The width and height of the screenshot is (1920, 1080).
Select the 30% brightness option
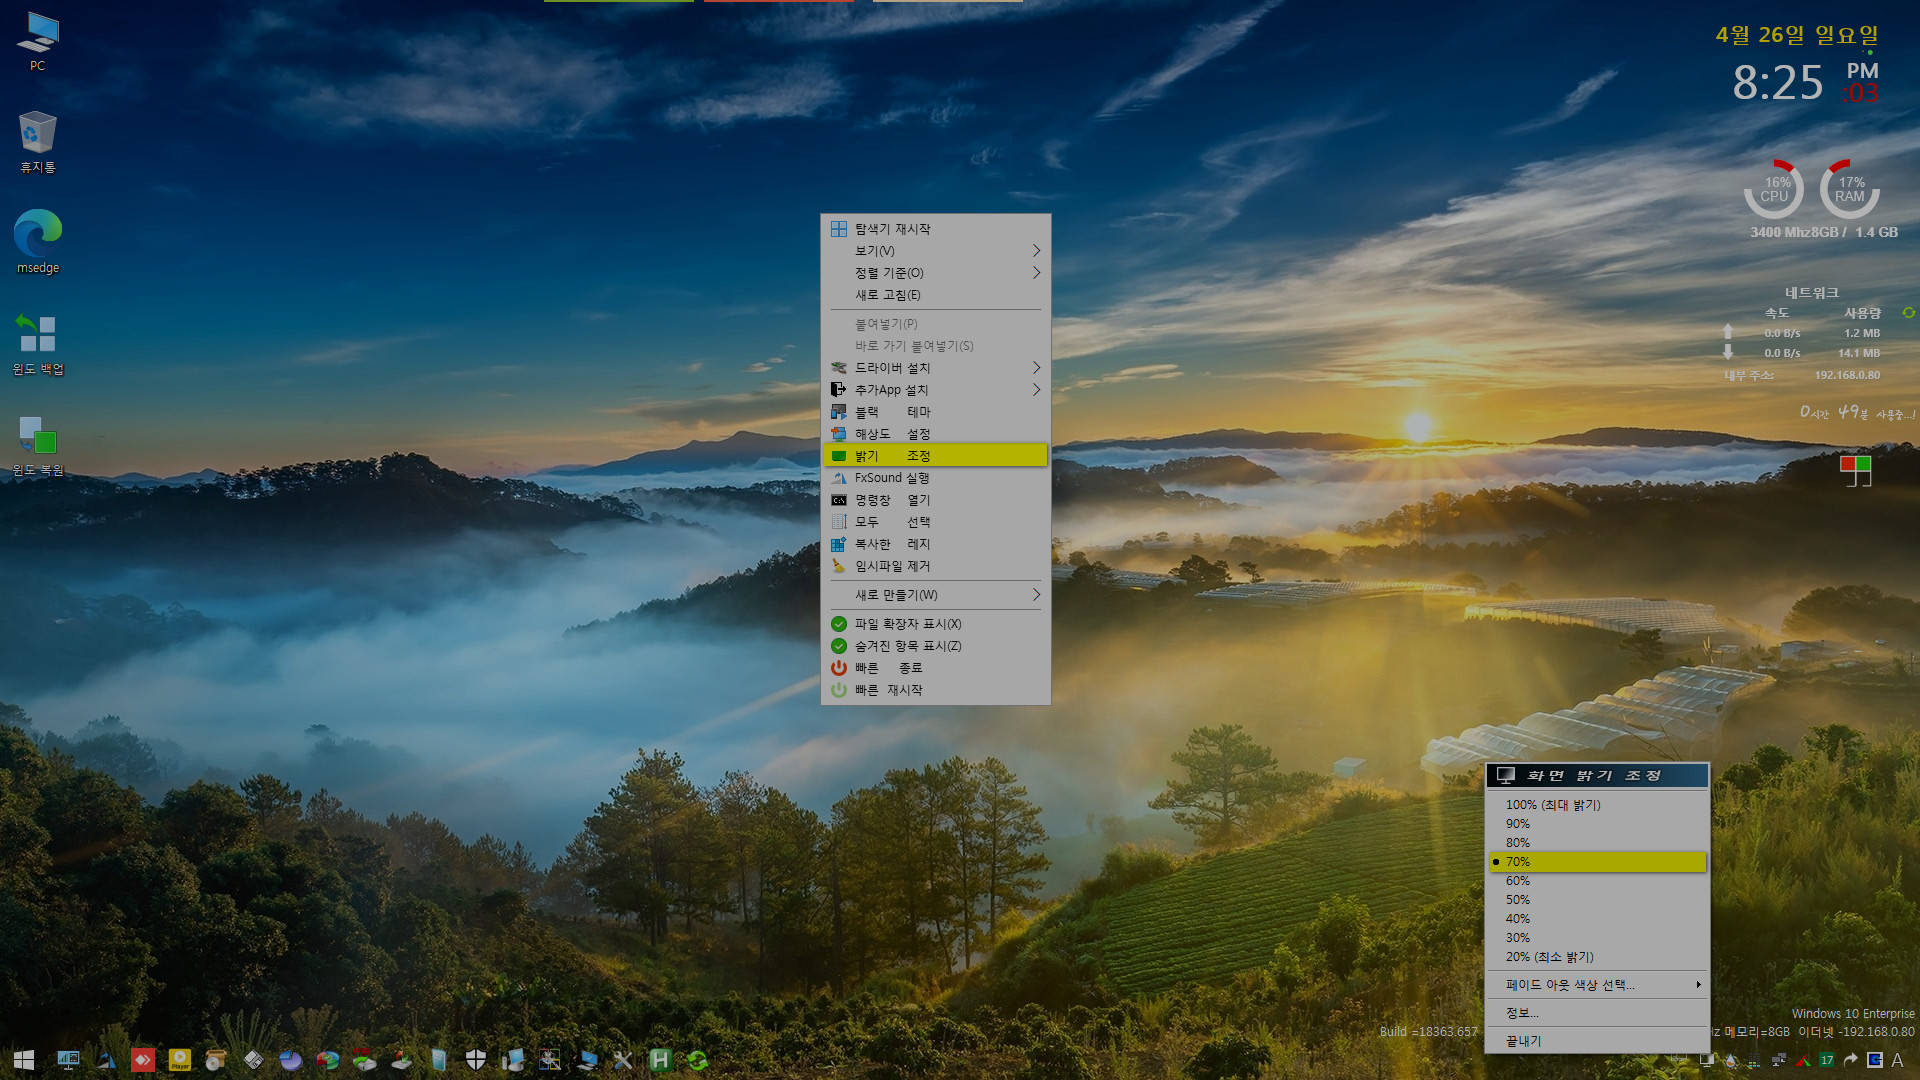pyautogui.click(x=1597, y=938)
